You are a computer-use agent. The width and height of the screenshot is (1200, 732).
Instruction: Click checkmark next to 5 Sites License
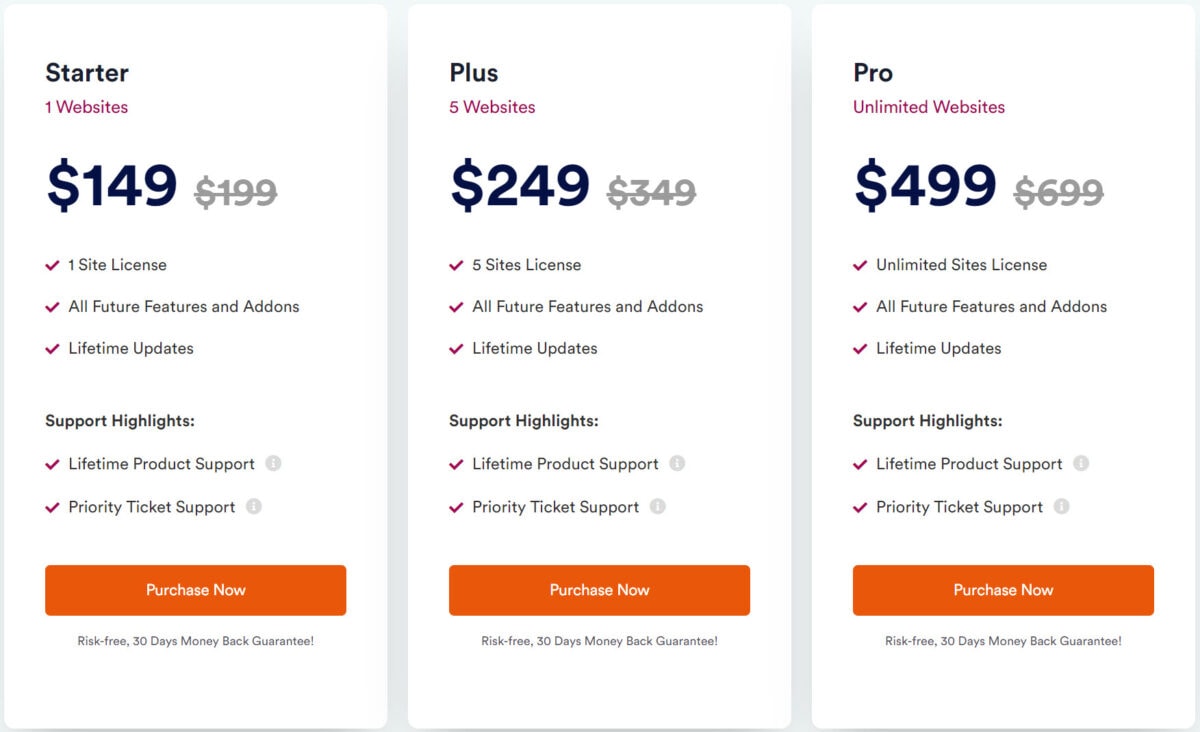click(456, 265)
